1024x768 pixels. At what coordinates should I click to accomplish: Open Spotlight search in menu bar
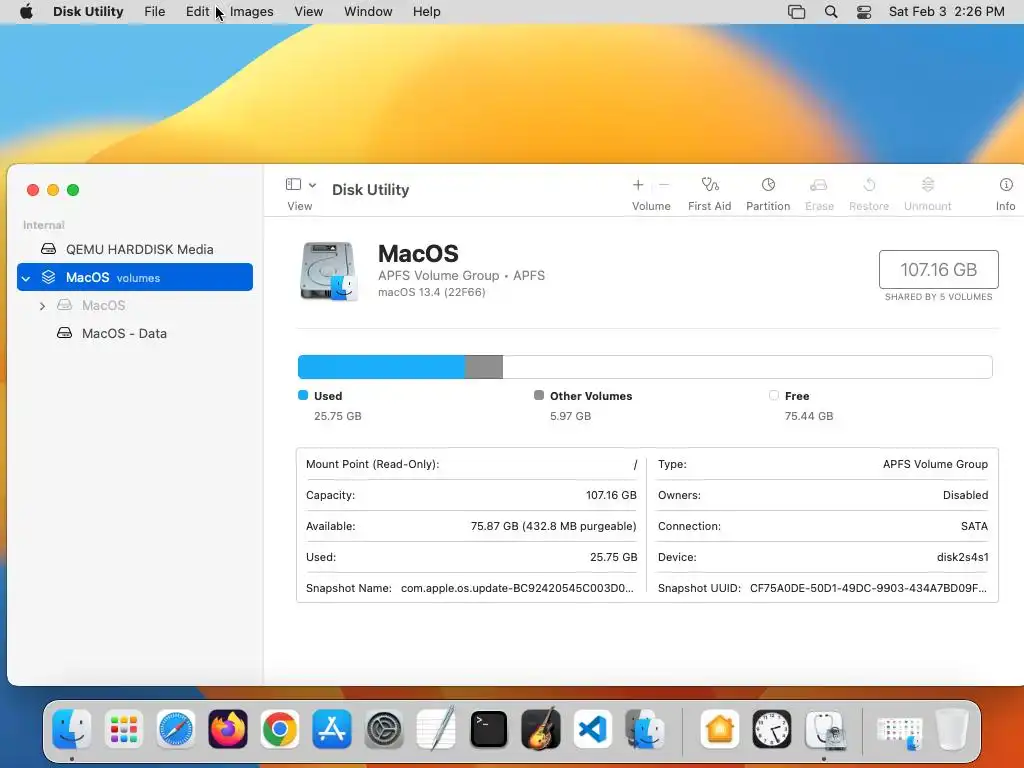pyautogui.click(x=831, y=12)
